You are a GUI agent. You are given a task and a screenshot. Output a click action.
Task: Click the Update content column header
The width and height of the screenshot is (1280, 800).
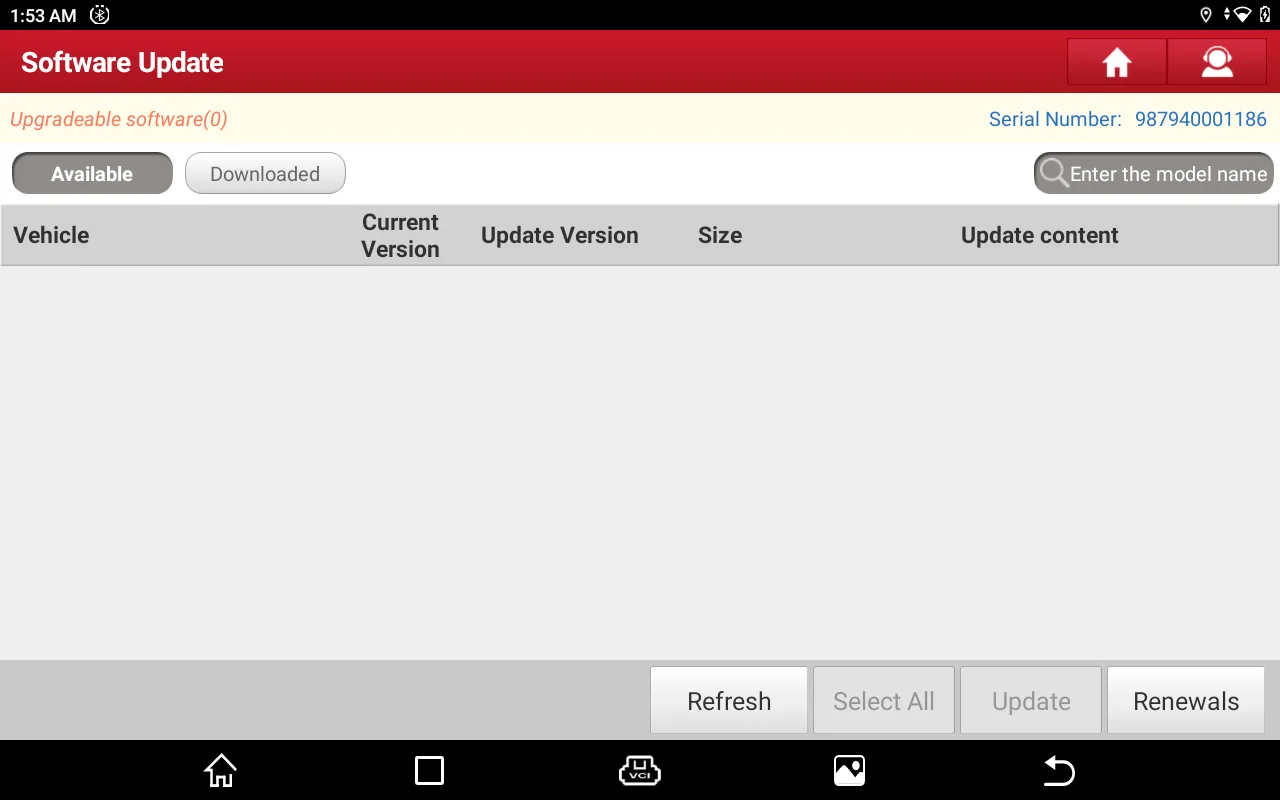point(1040,235)
